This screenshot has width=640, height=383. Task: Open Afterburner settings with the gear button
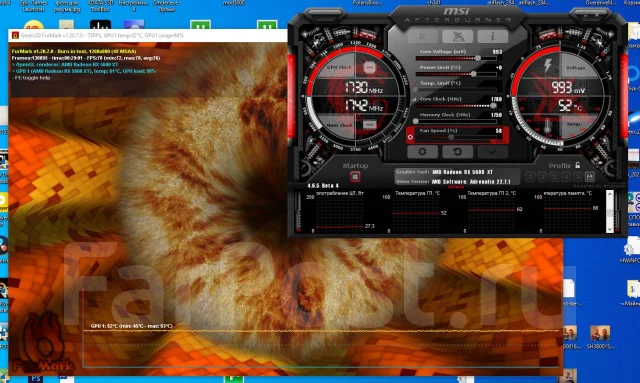coord(422,151)
